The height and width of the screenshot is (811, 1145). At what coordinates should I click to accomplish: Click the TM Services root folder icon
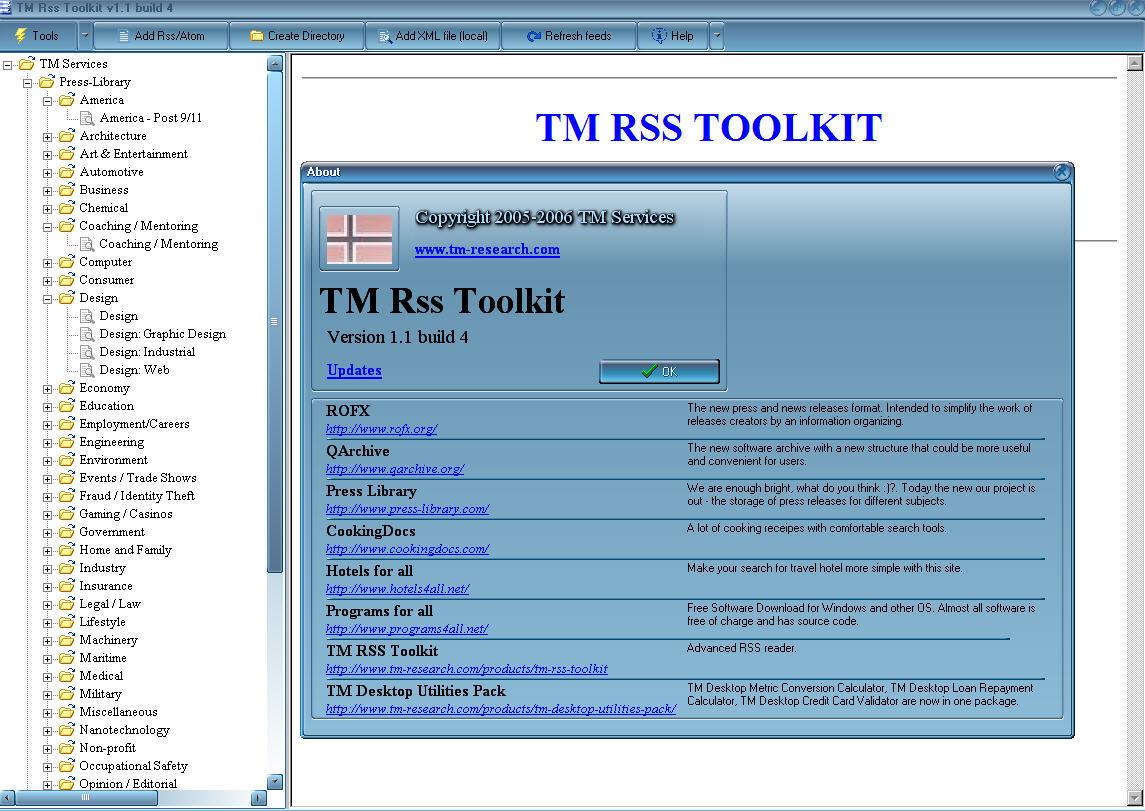(x=27, y=64)
